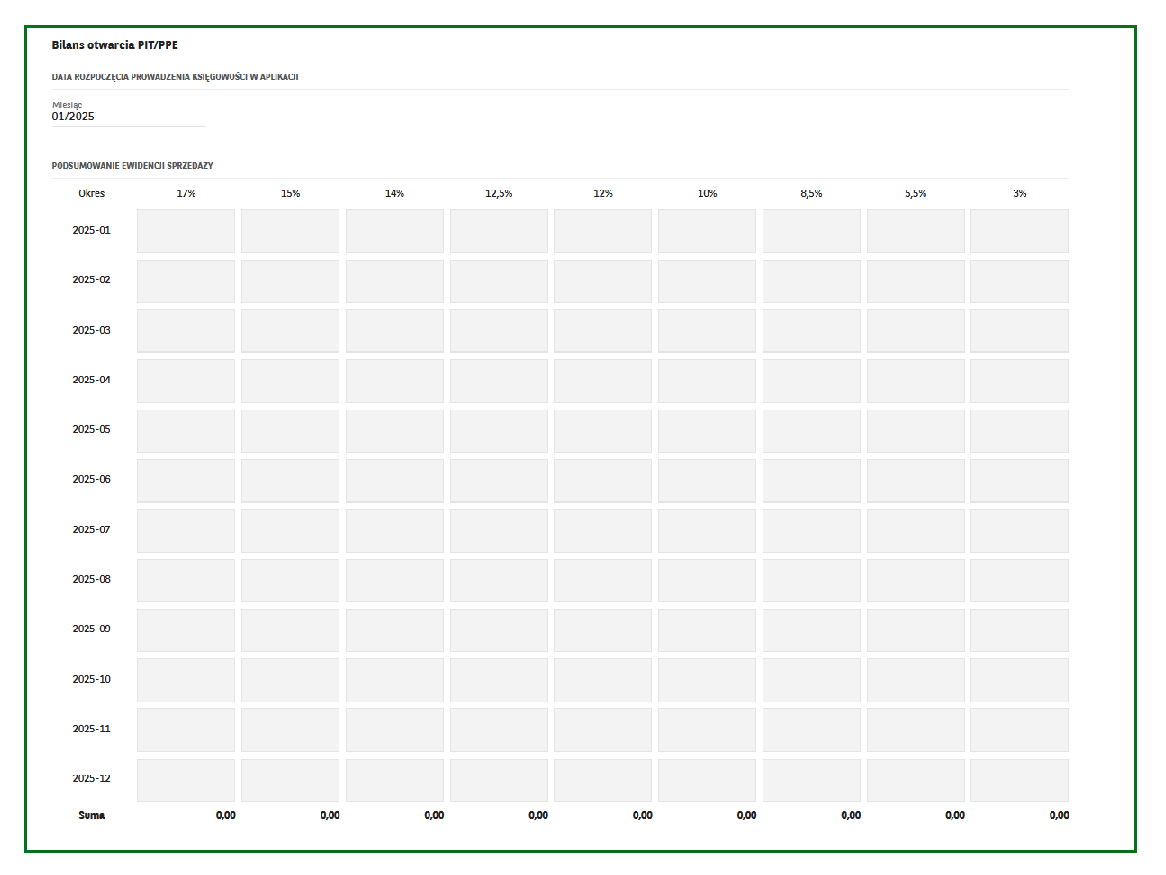Click the 5,5% cell for 2025-12
This screenshot has height=875, width=1166.
[x=916, y=781]
